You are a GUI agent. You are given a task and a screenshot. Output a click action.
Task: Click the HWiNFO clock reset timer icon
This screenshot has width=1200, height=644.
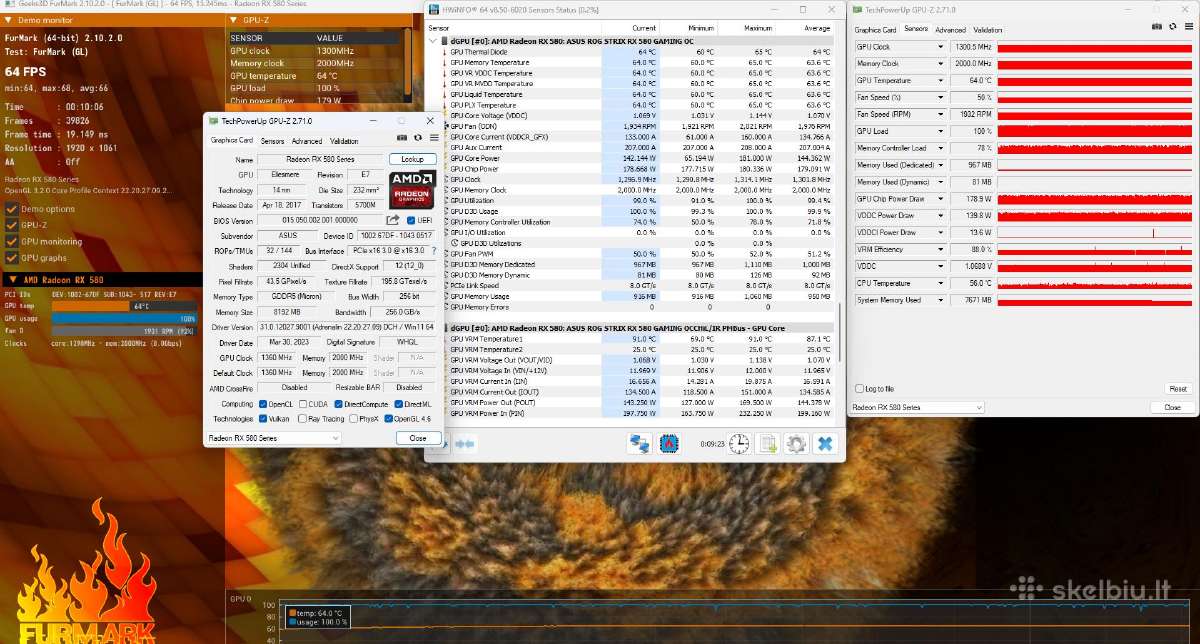pyautogui.click(x=738, y=443)
